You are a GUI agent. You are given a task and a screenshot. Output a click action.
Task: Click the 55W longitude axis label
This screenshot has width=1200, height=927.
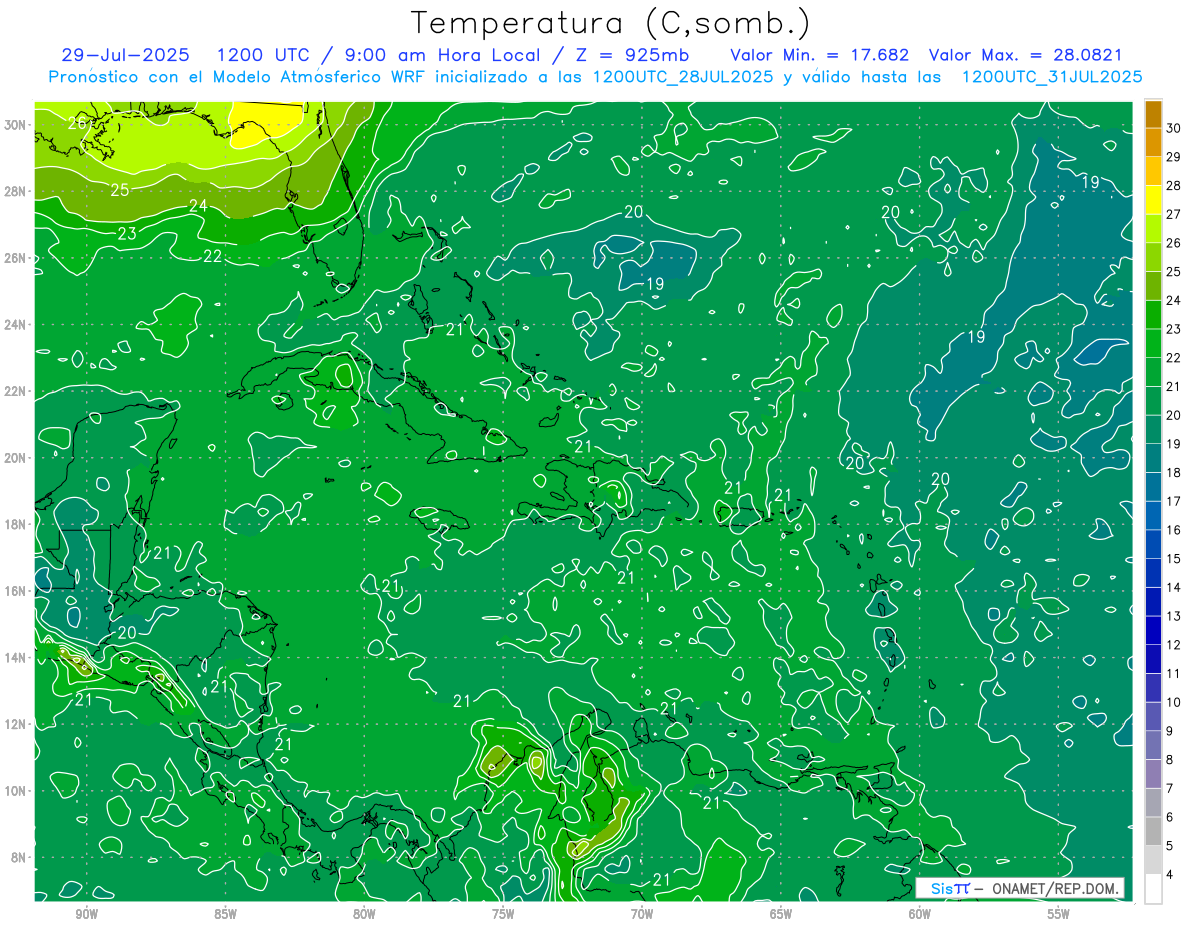click(1058, 914)
